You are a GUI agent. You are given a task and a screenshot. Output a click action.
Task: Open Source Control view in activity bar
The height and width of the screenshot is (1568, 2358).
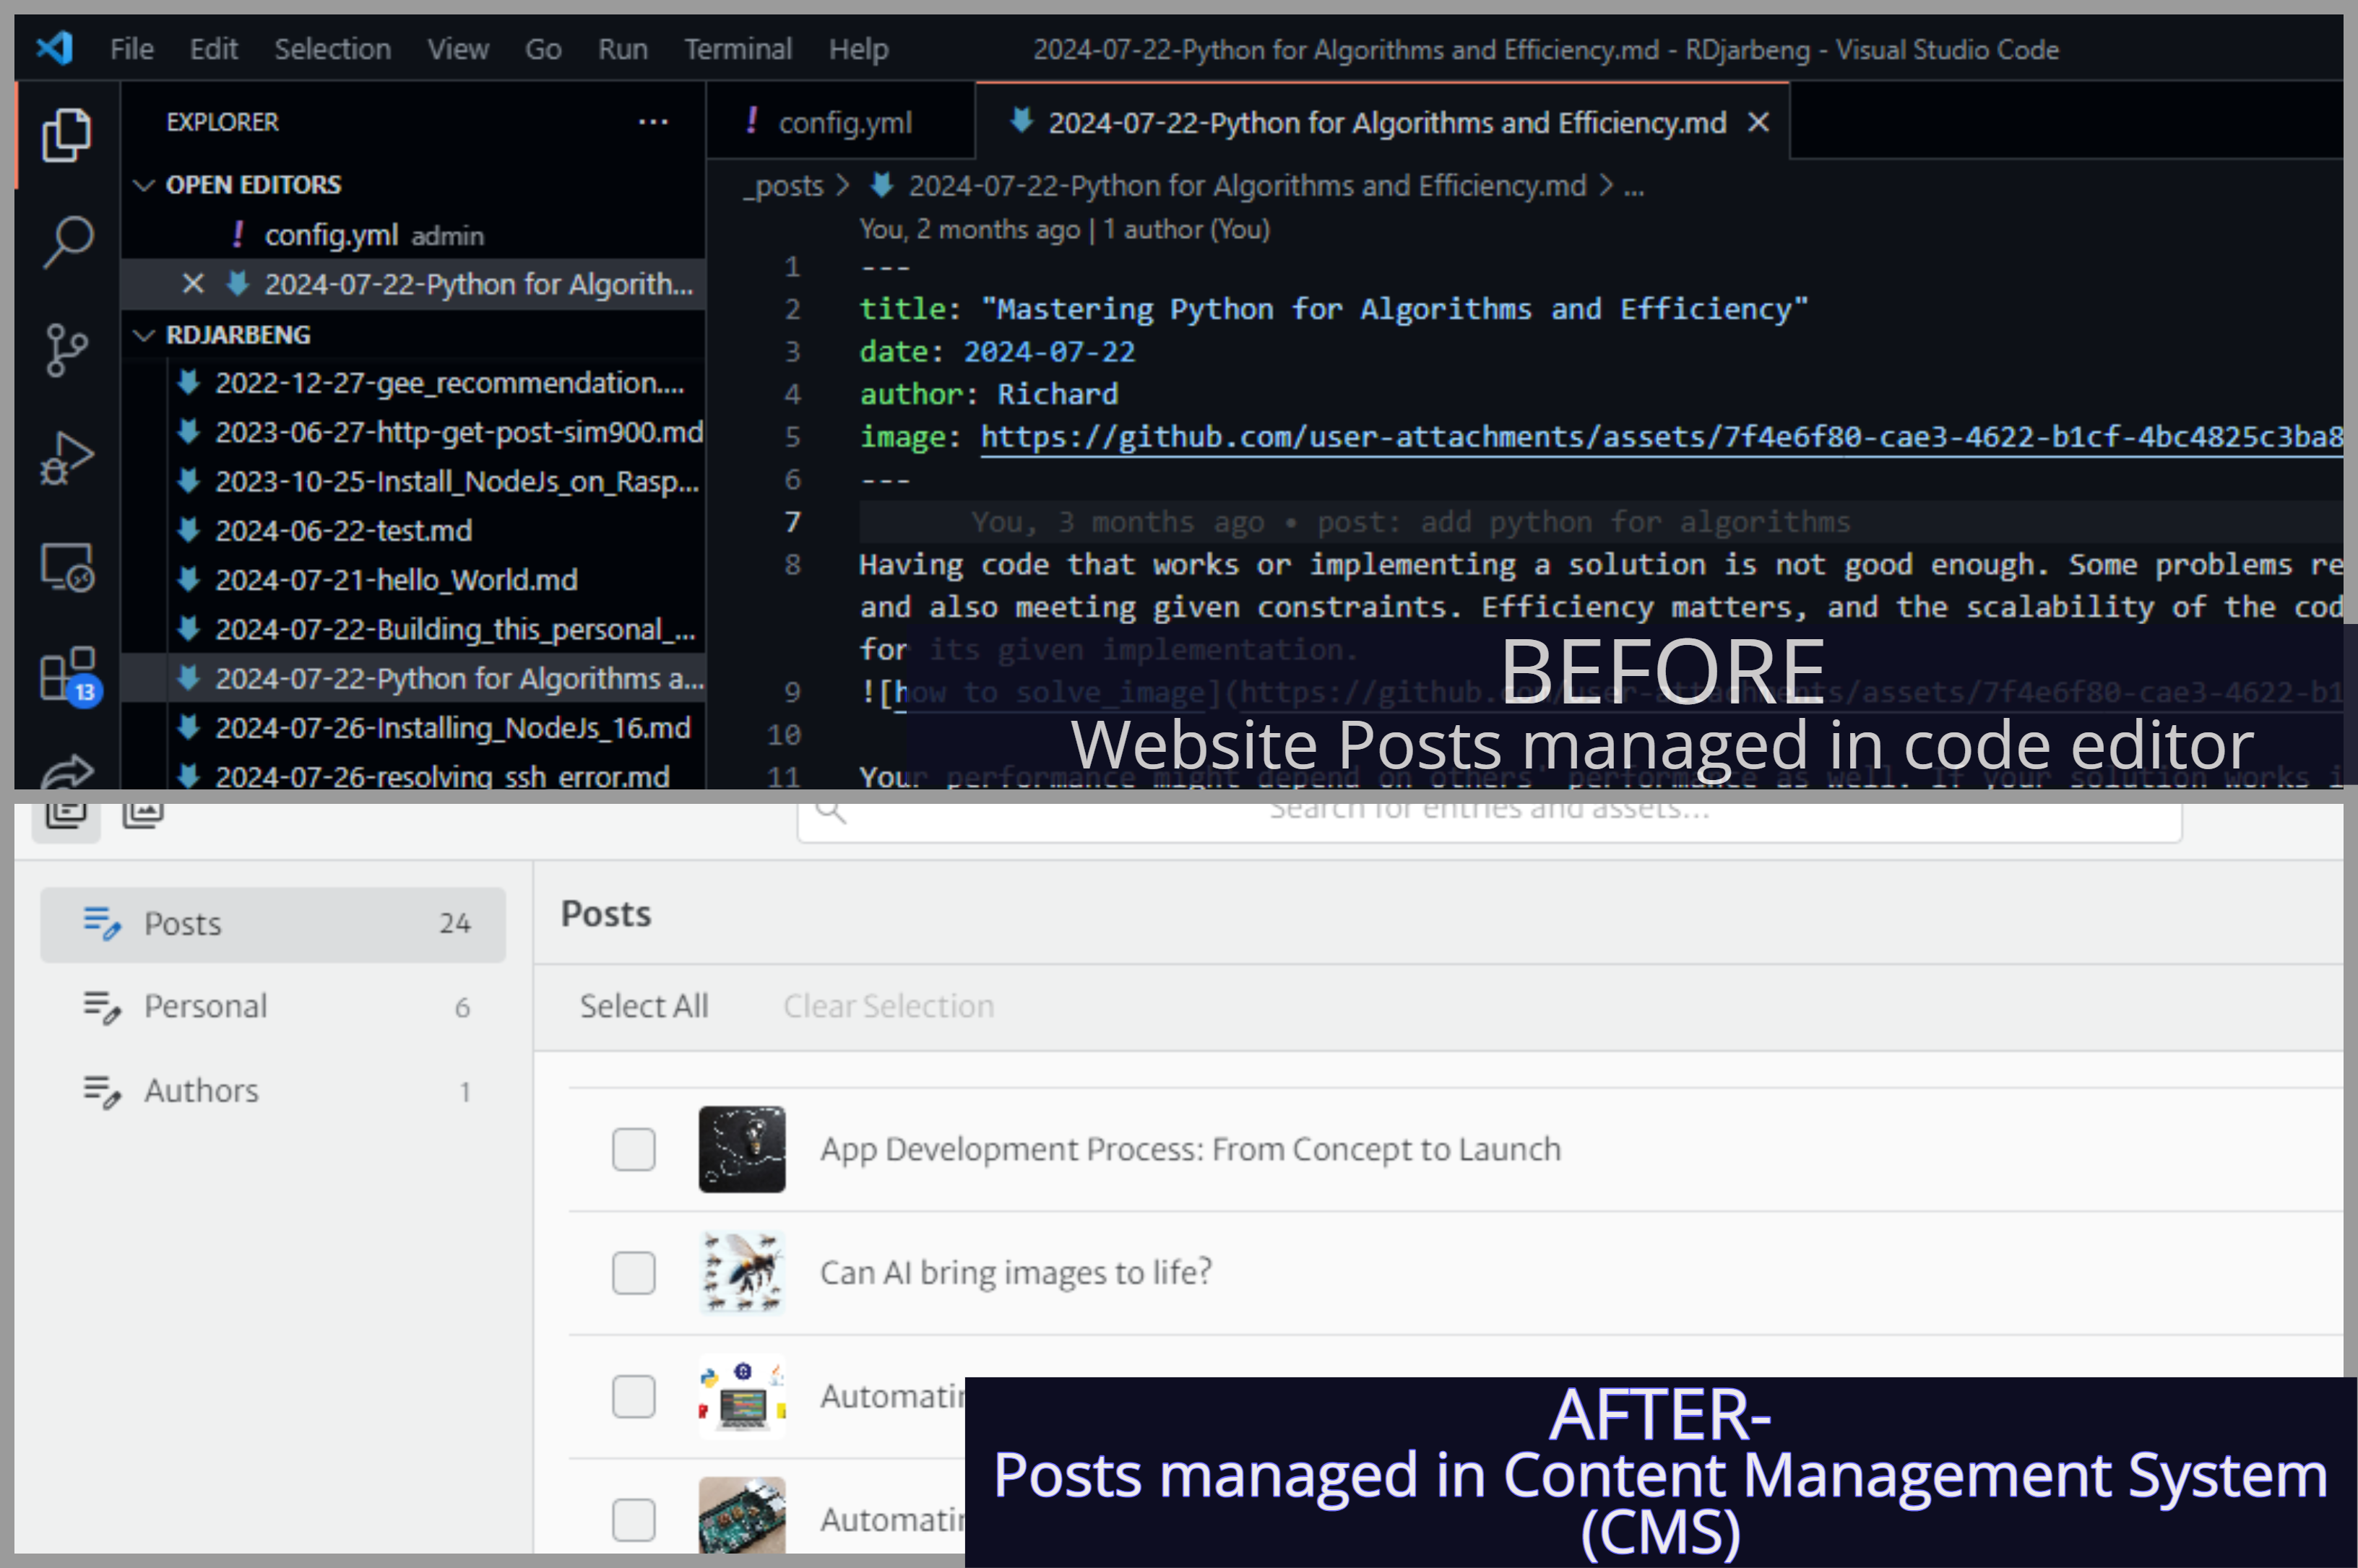click(67, 351)
